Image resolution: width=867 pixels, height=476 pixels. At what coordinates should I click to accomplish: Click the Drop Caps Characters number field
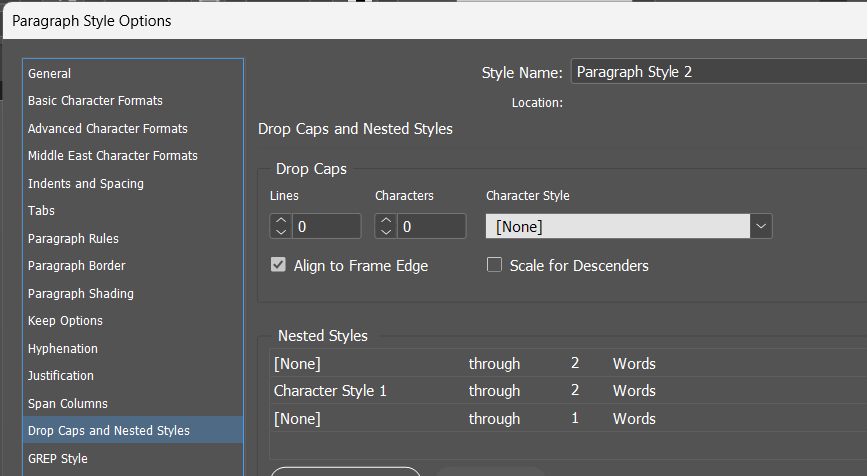click(432, 227)
